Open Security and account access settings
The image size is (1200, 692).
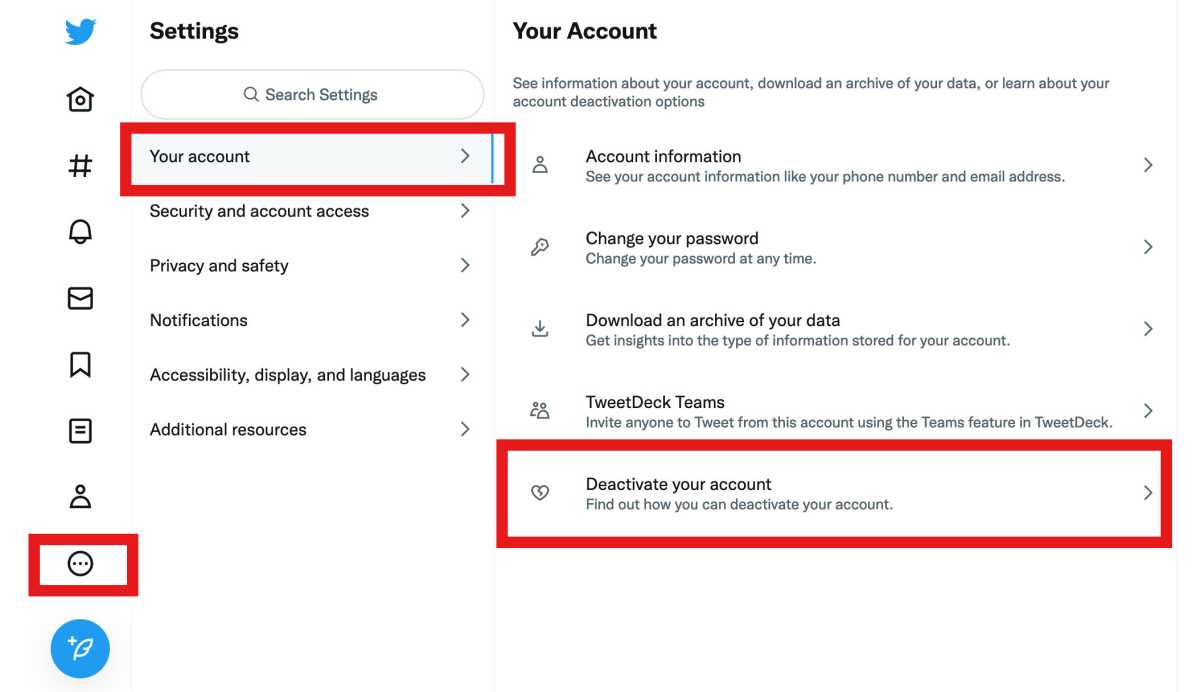[310, 211]
